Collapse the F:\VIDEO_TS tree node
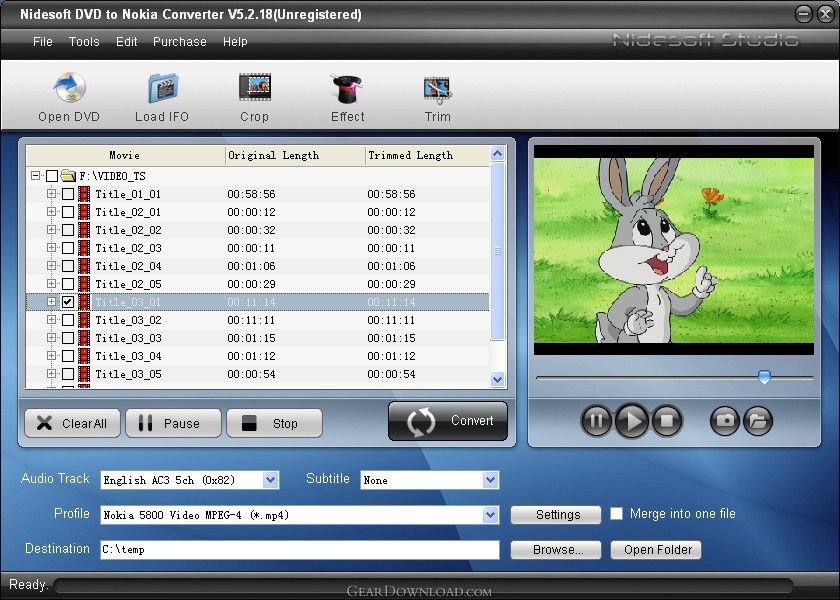The image size is (840, 600). pyautogui.click(x=35, y=175)
